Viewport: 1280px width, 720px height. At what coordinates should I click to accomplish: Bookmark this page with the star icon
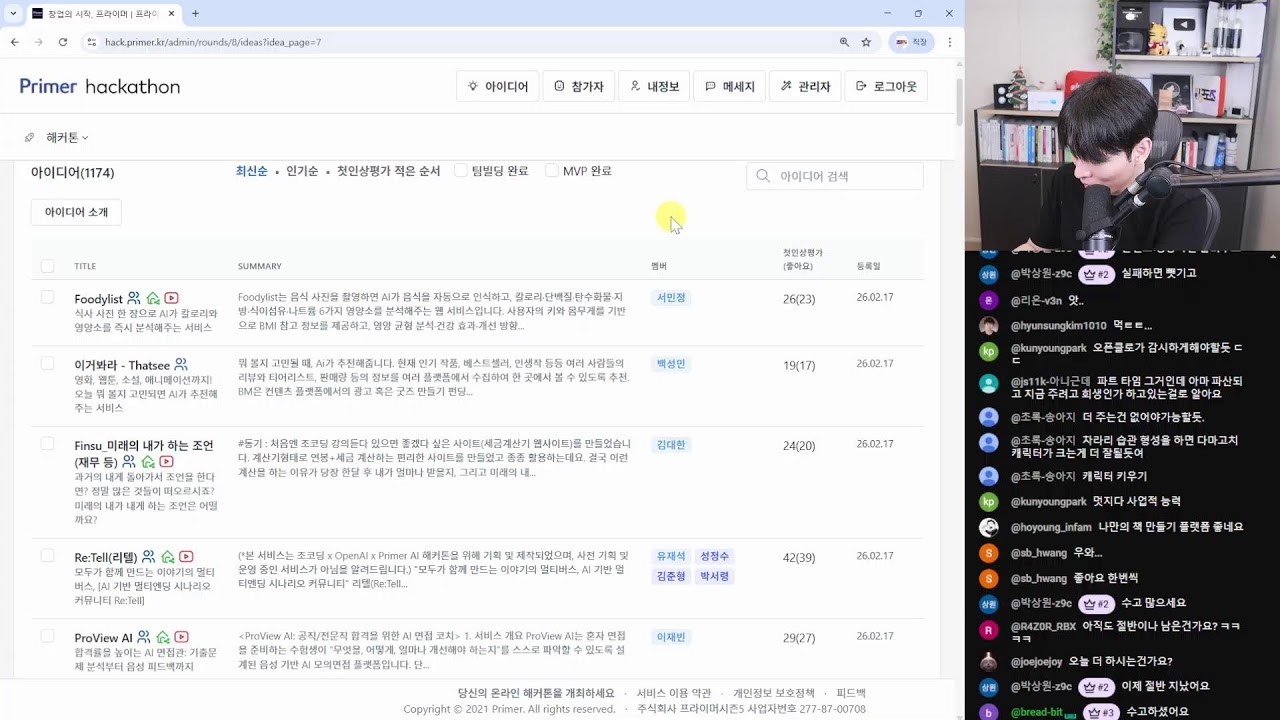point(866,42)
